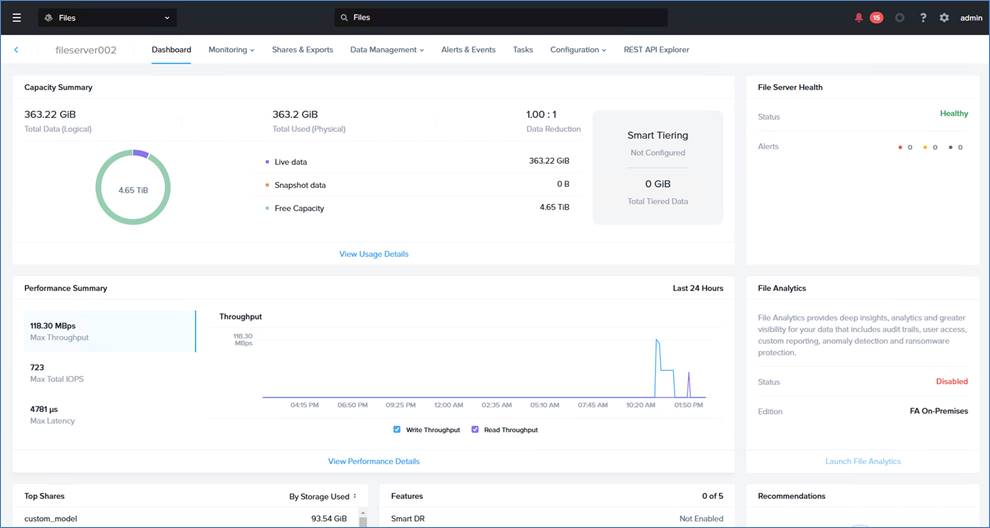Select the Dashboard tab
The width and height of the screenshot is (990, 528).
[x=171, y=49]
